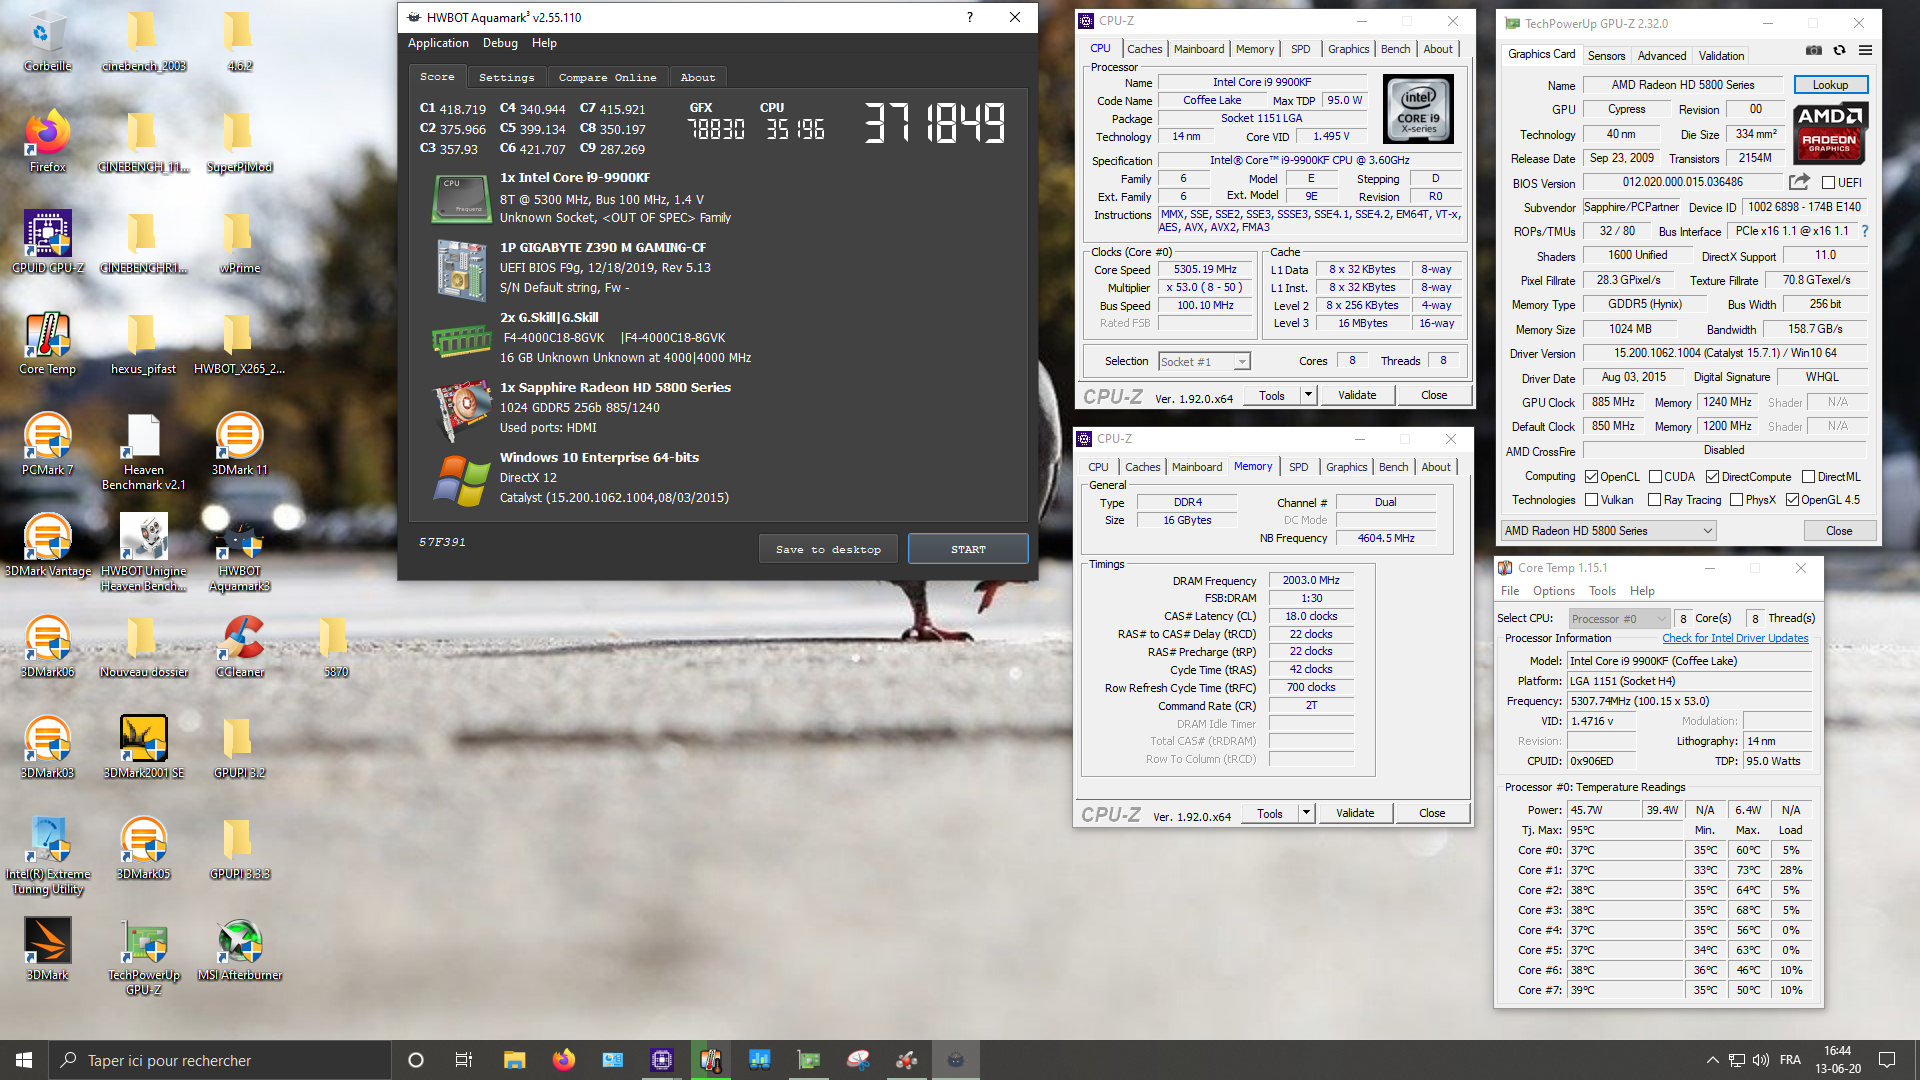Open the Socket #1 selection dropdown in CPU-Z
Screen dimensions: 1920x1080
click(1204, 362)
